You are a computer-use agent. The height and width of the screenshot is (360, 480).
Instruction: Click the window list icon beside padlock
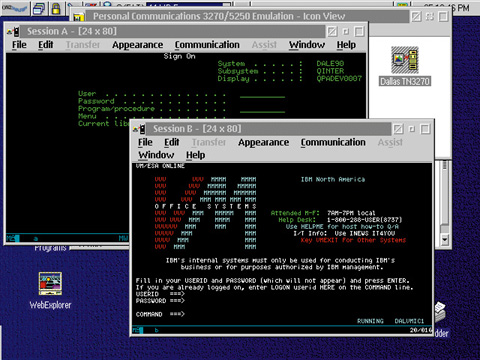[x=39, y=8]
